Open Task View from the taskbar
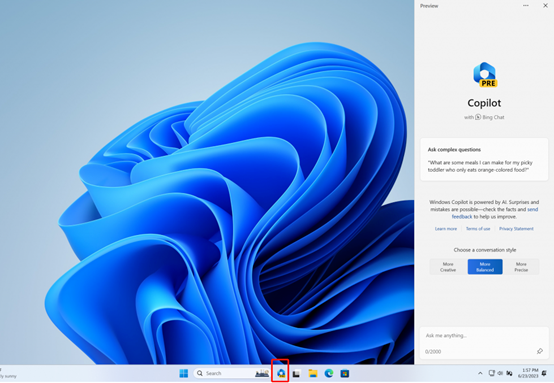Screen dimensions: 554x383 point(296,373)
